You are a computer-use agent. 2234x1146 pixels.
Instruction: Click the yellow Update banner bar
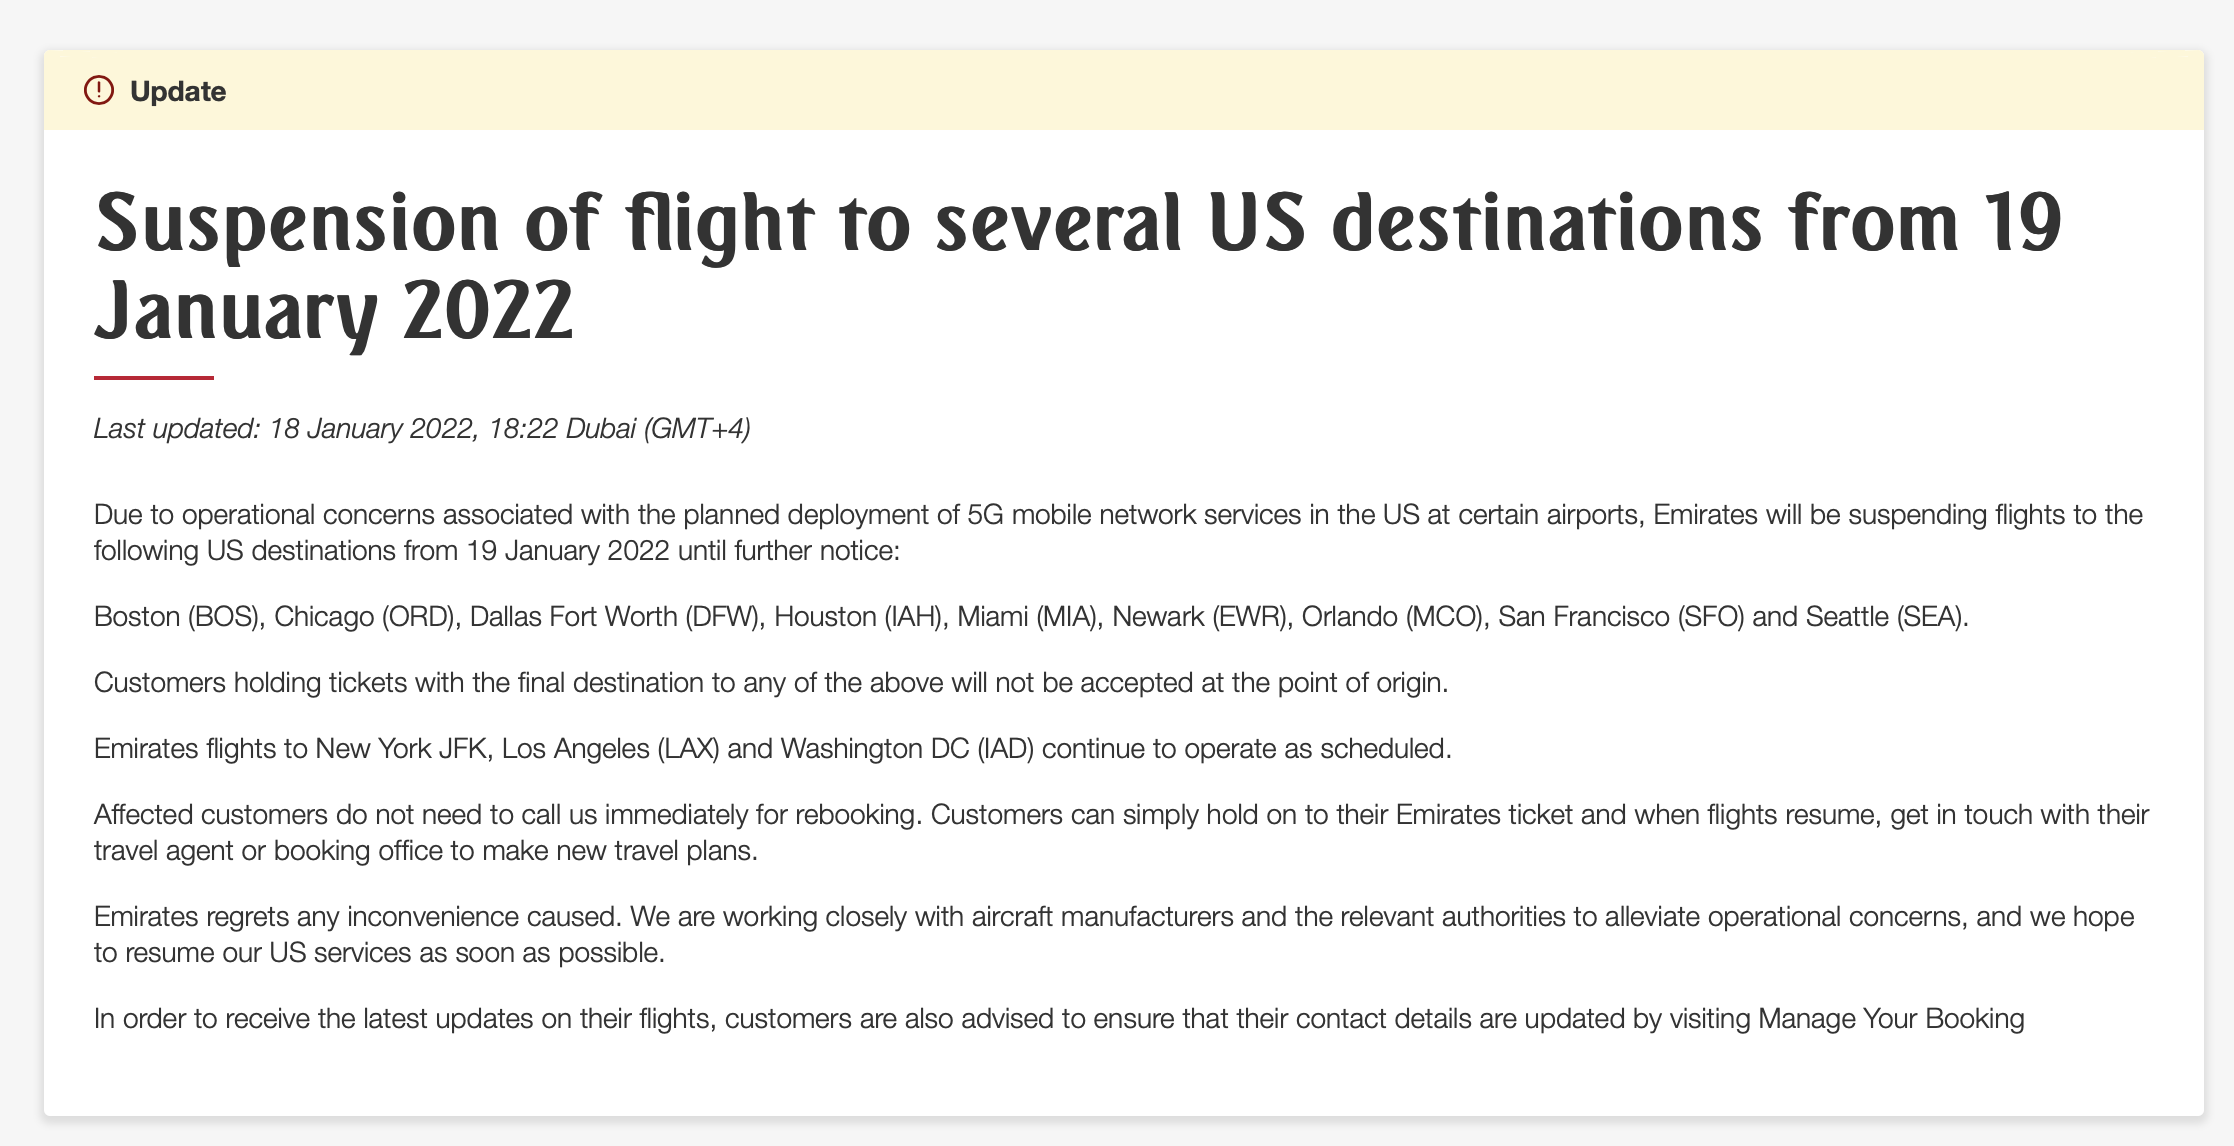[x=1124, y=90]
